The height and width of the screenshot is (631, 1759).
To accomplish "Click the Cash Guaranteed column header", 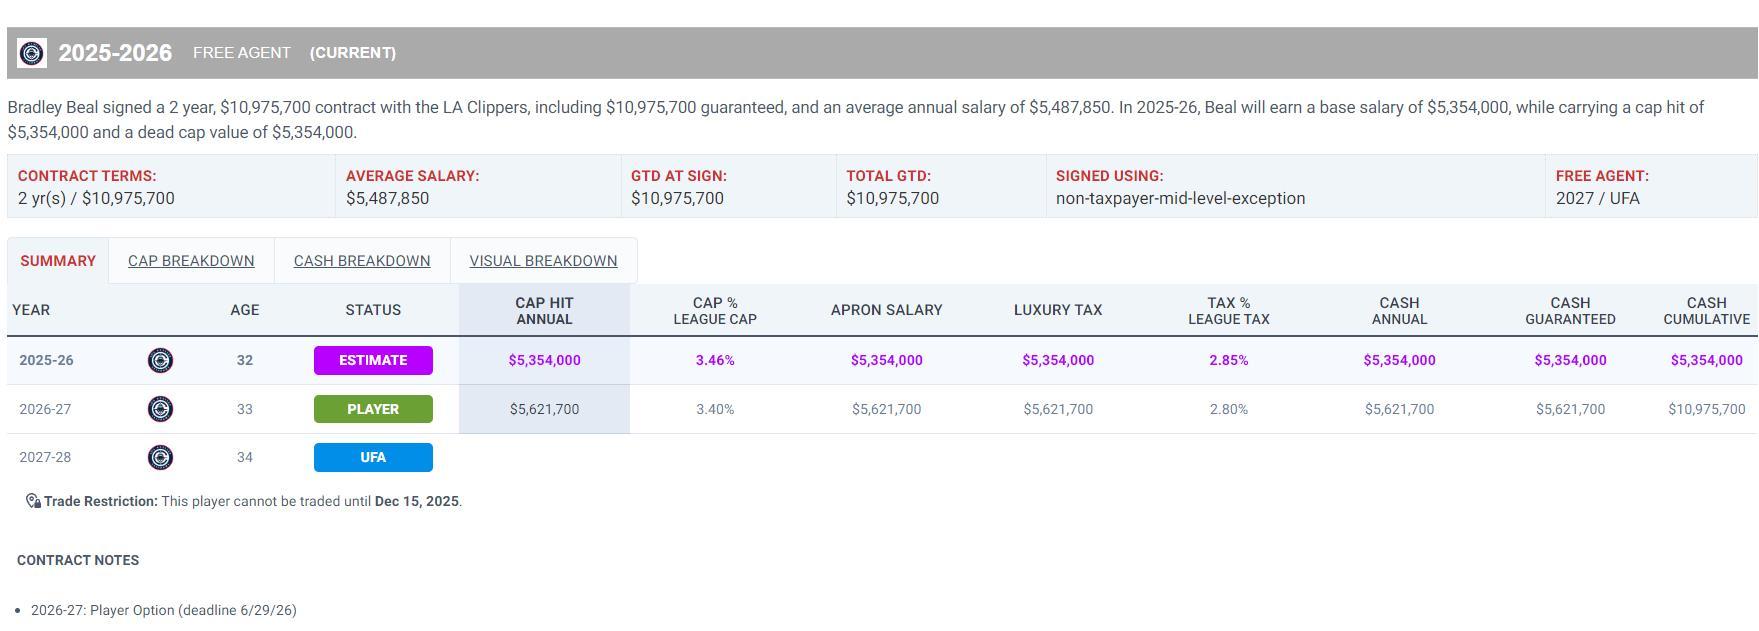I will [x=1570, y=310].
